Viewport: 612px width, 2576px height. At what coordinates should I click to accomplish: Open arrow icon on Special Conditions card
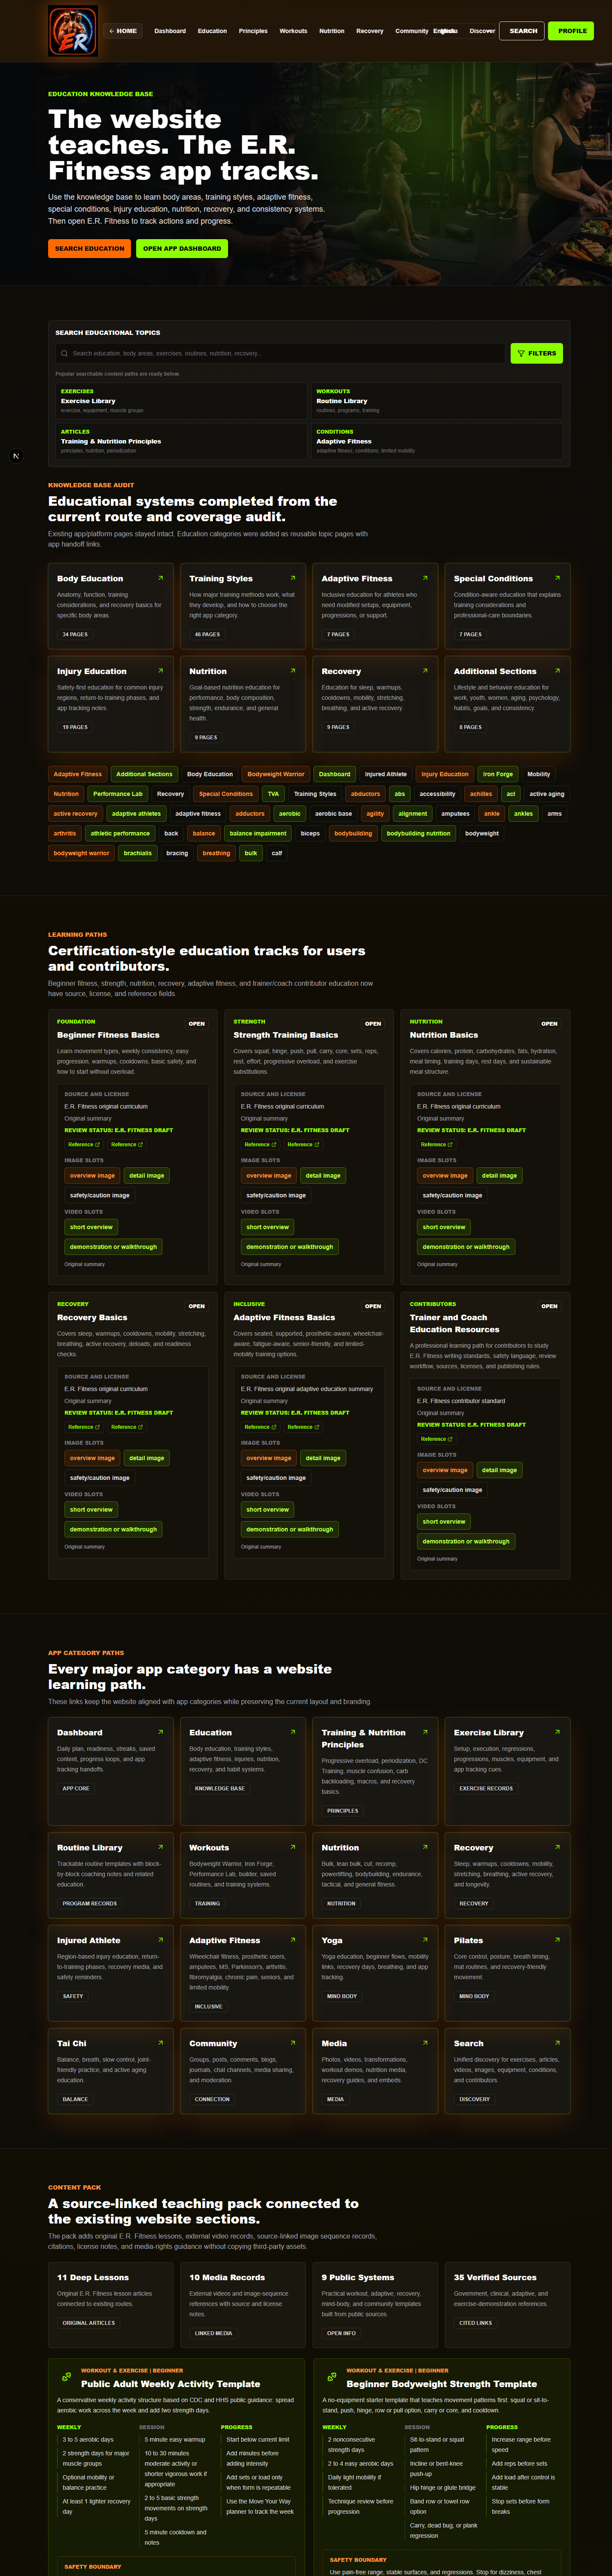(x=557, y=578)
